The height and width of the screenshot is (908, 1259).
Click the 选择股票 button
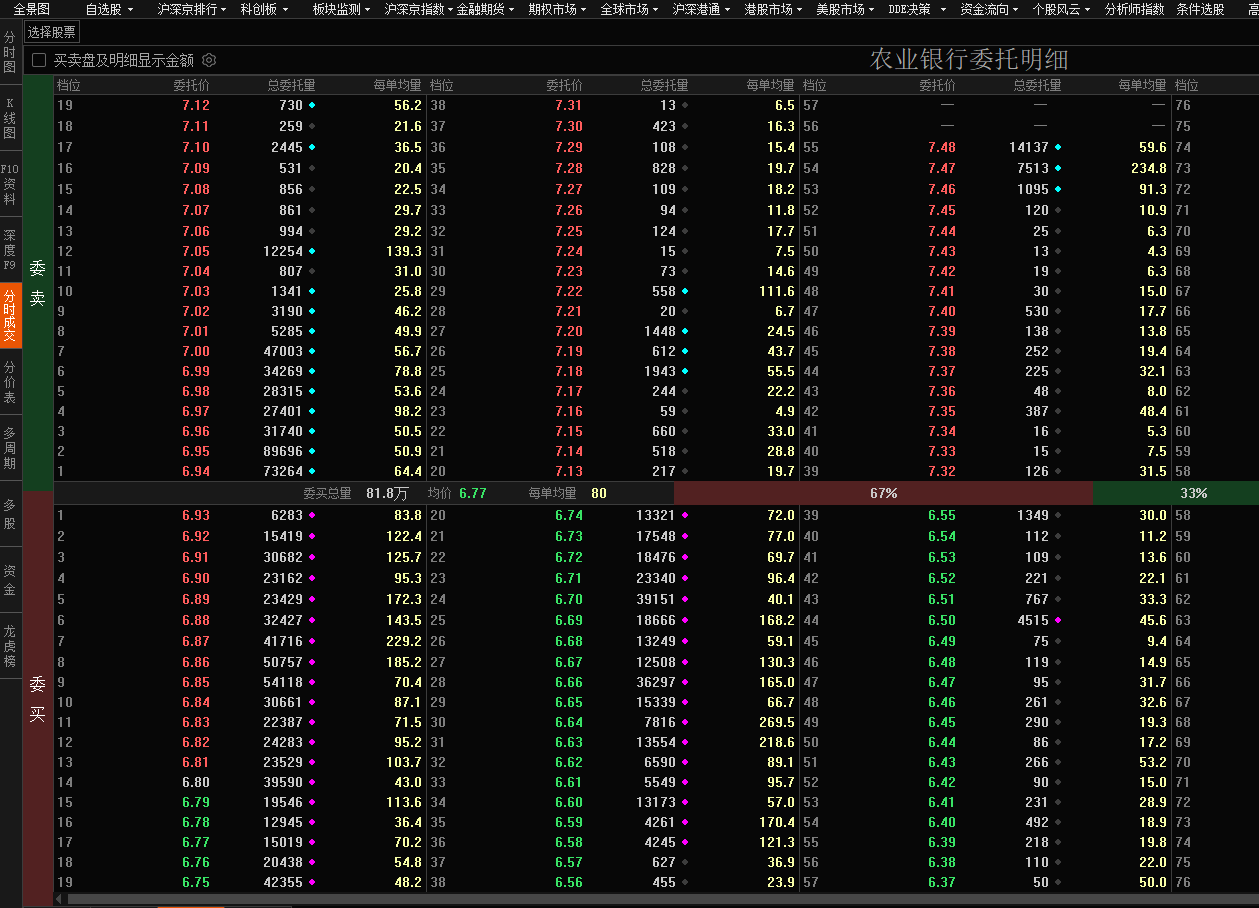coord(51,32)
